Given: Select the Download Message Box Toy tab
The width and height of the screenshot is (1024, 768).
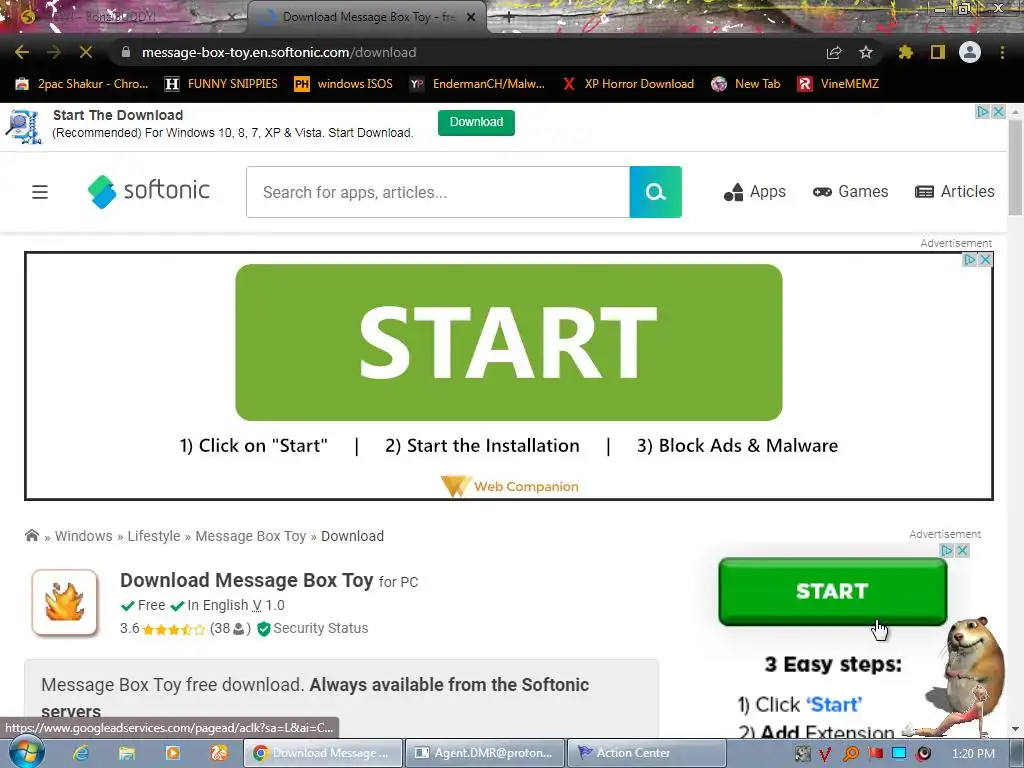Looking at the screenshot, I should click(368, 18).
